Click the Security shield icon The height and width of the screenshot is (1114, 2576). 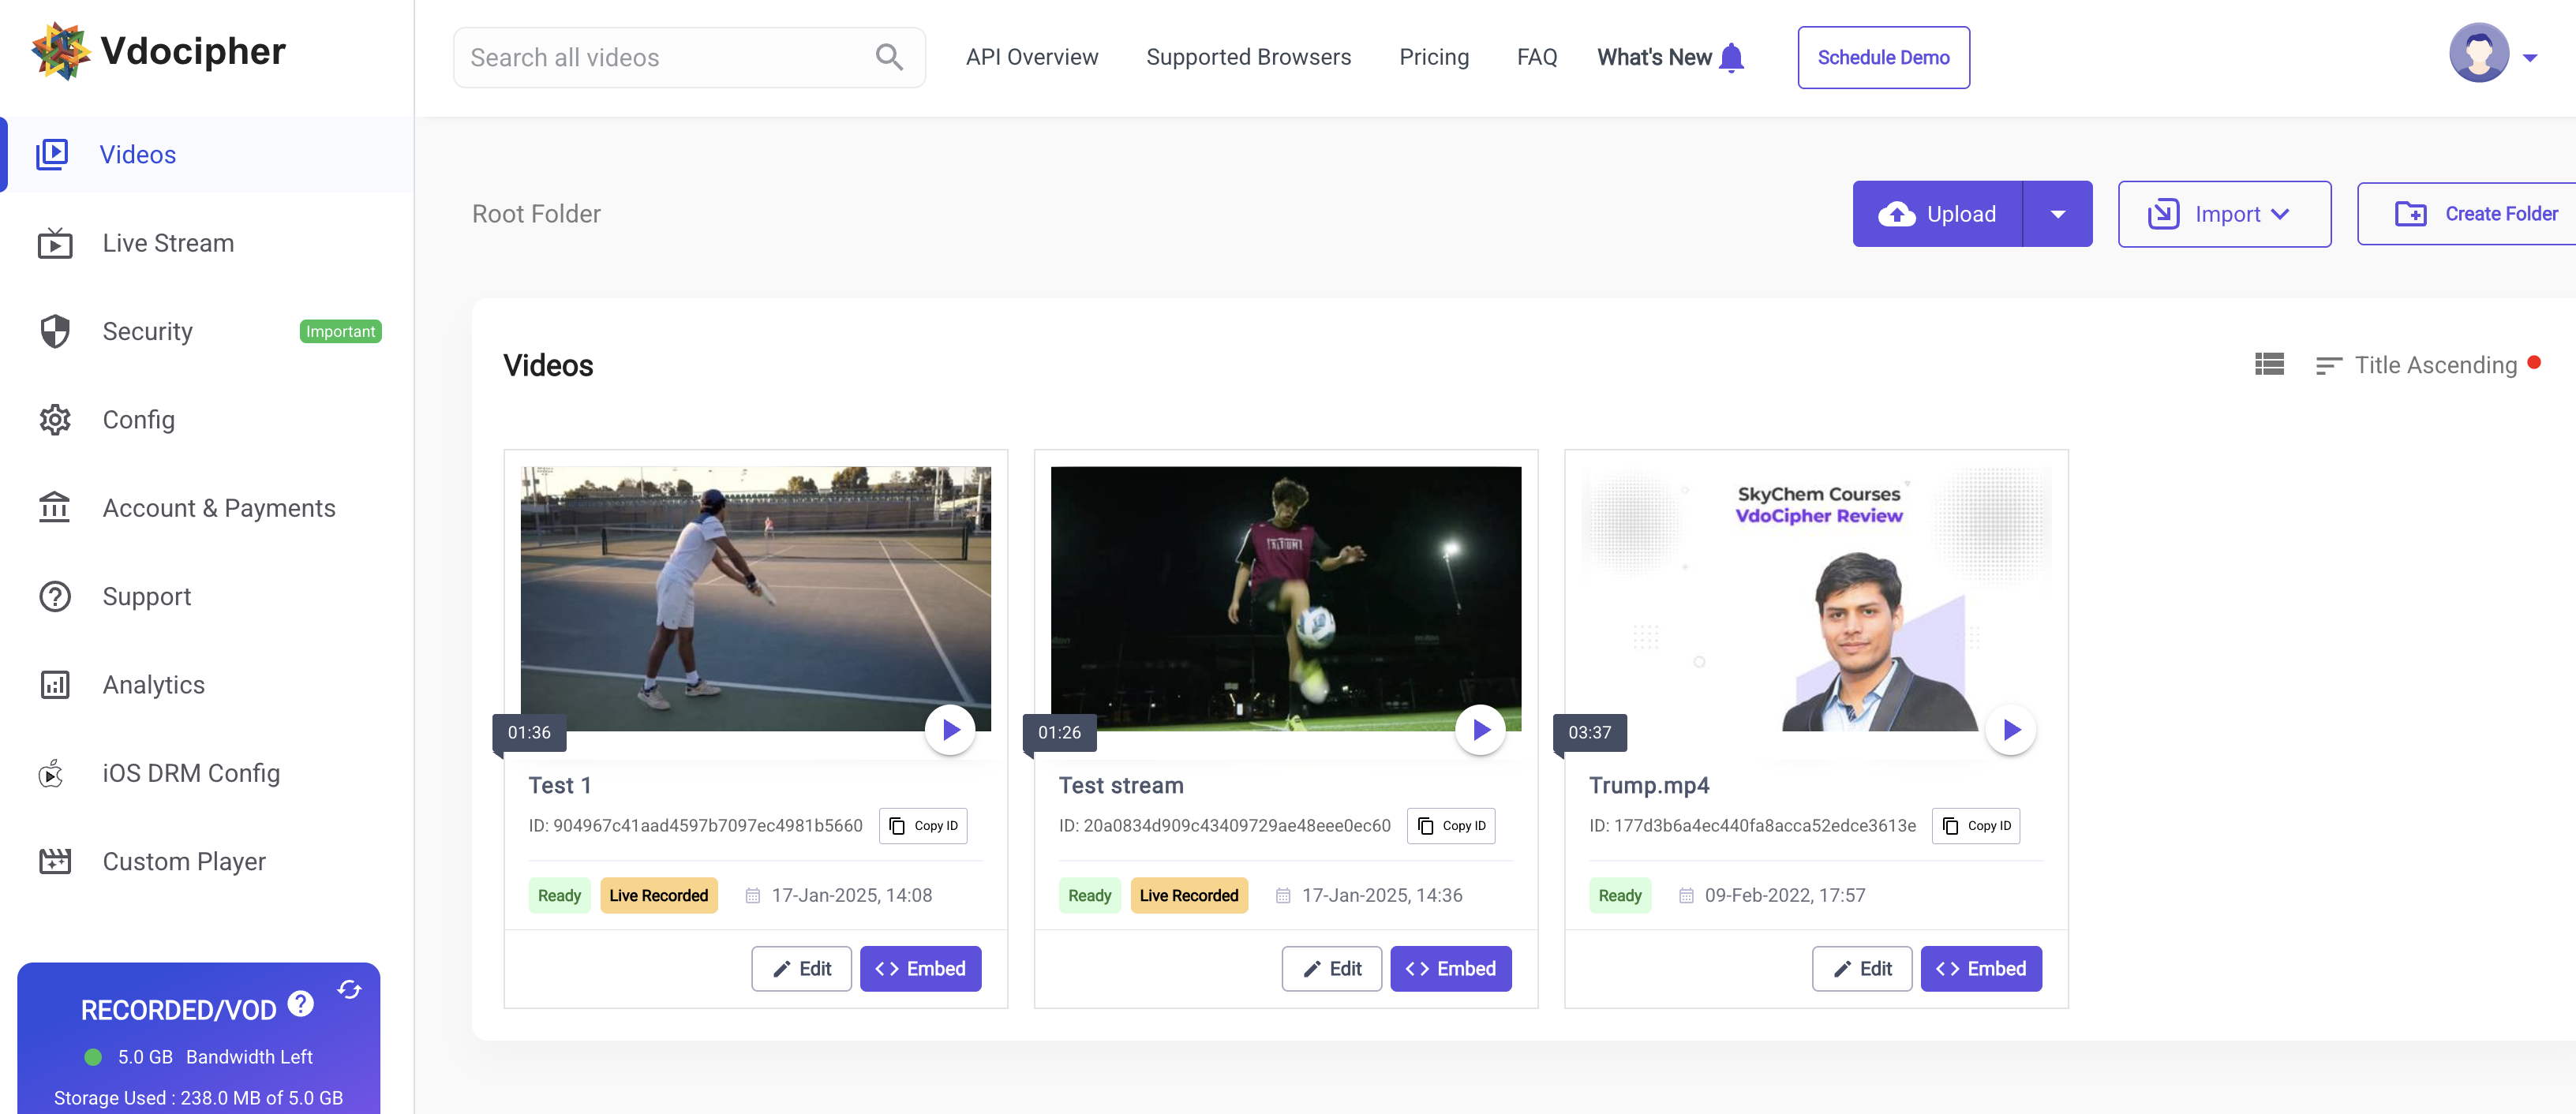54,331
